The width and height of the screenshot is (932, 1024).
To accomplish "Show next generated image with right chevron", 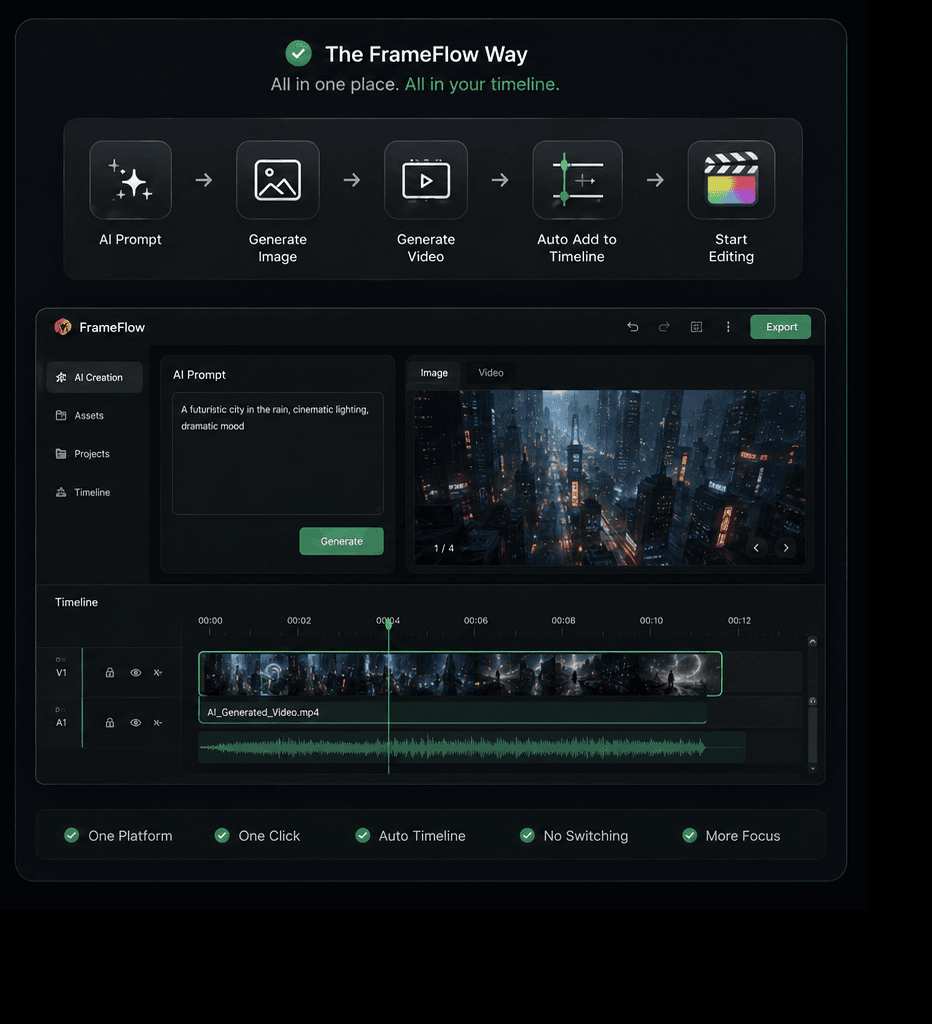I will pos(786,548).
